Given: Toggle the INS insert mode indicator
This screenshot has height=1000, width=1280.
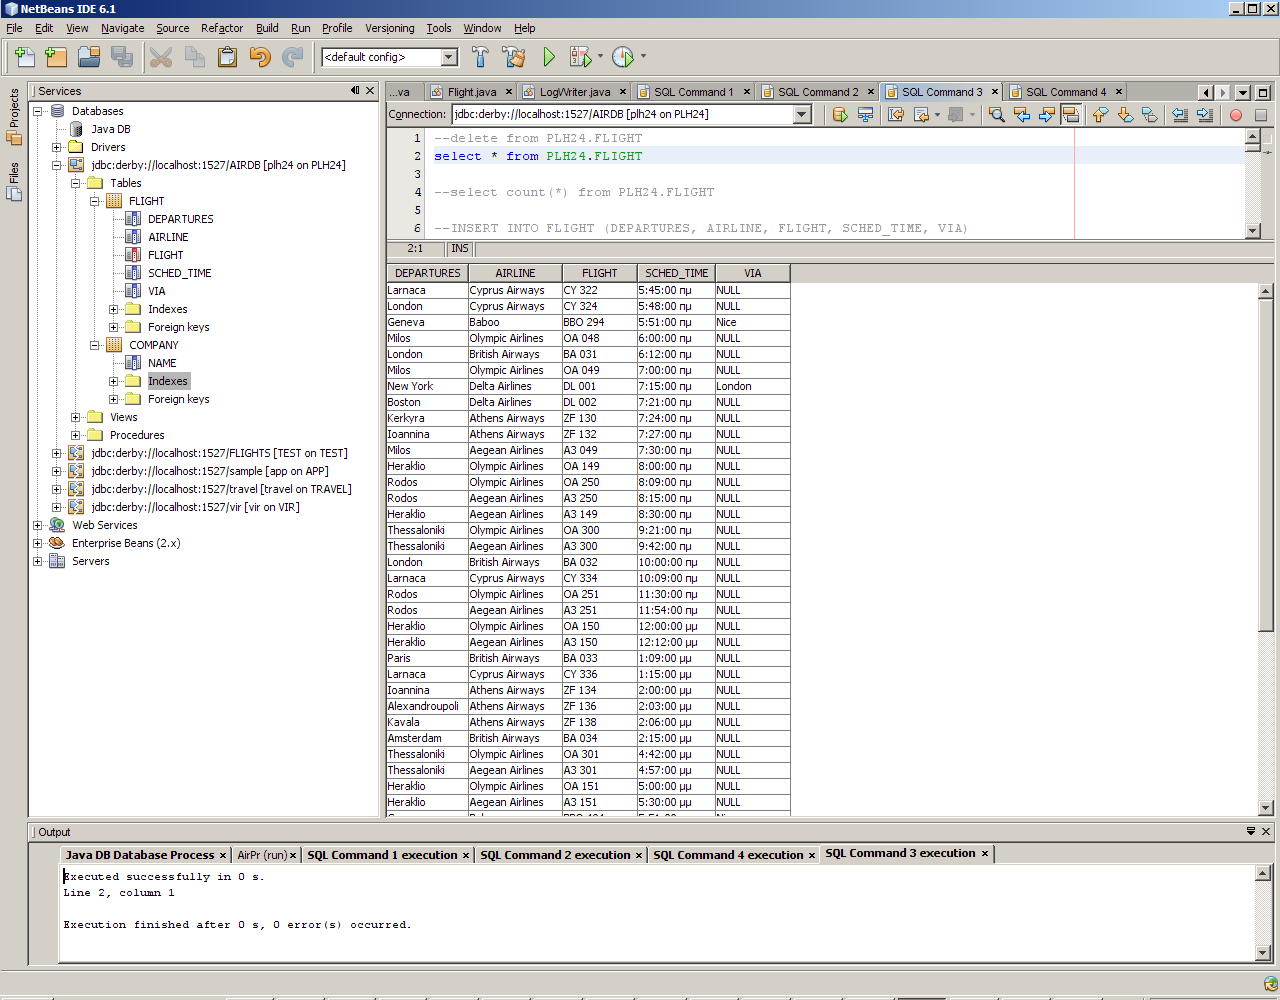Looking at the screenshot, I should 459,248.
